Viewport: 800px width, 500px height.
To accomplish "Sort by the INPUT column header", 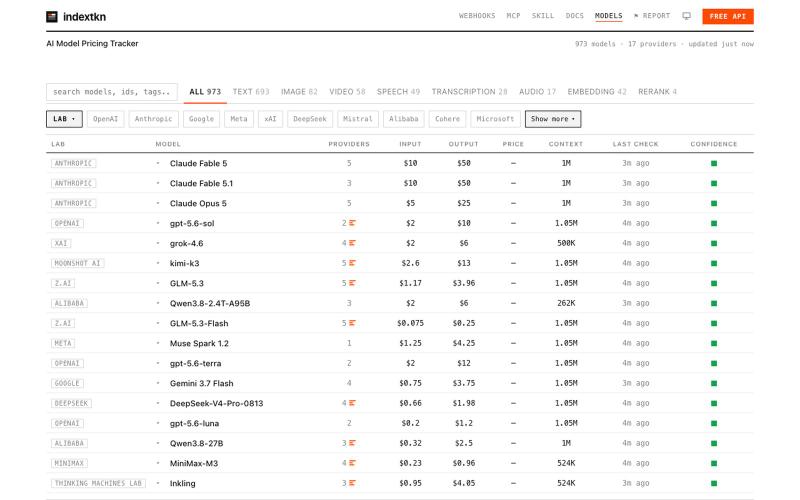I will coord(410,144).
